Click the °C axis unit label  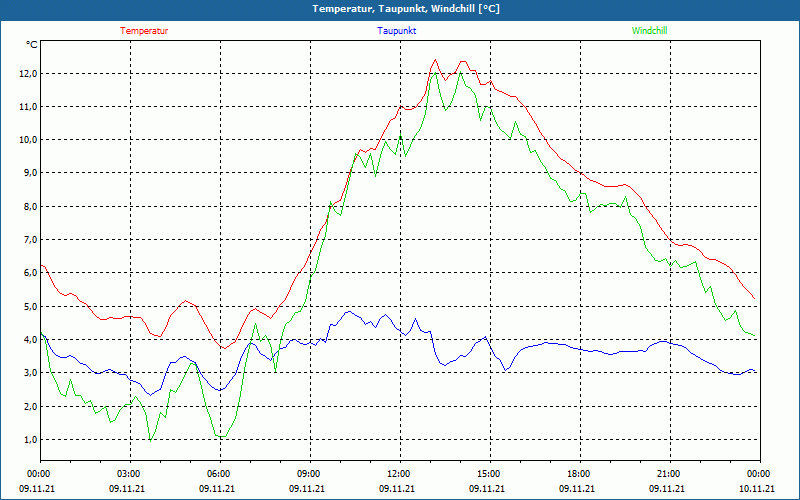coord(32,45)
